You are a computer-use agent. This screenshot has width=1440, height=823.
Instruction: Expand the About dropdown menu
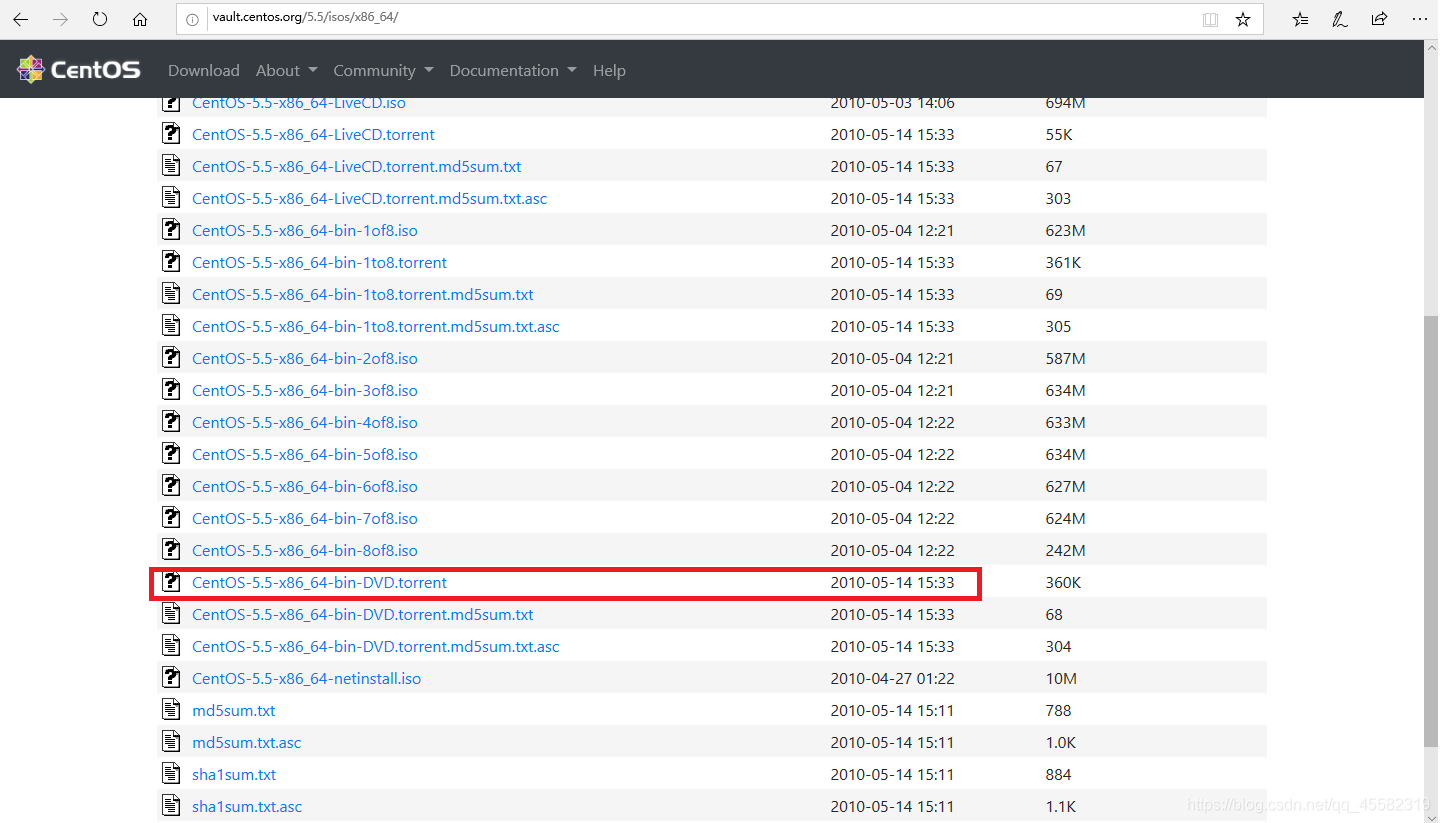pos(286,70)
